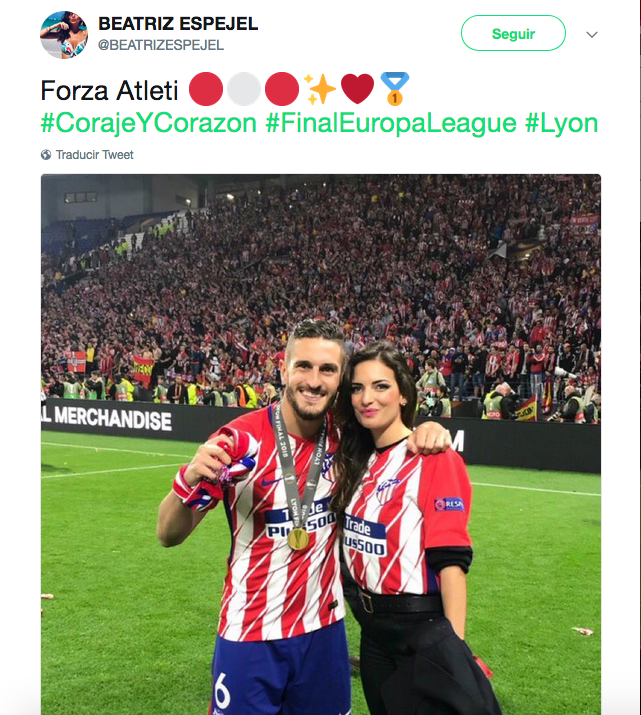Translate the tweet via Traducir Tweet
This screenshot has height=715, width=641.
pyautogui.click(x=94, y=155)
